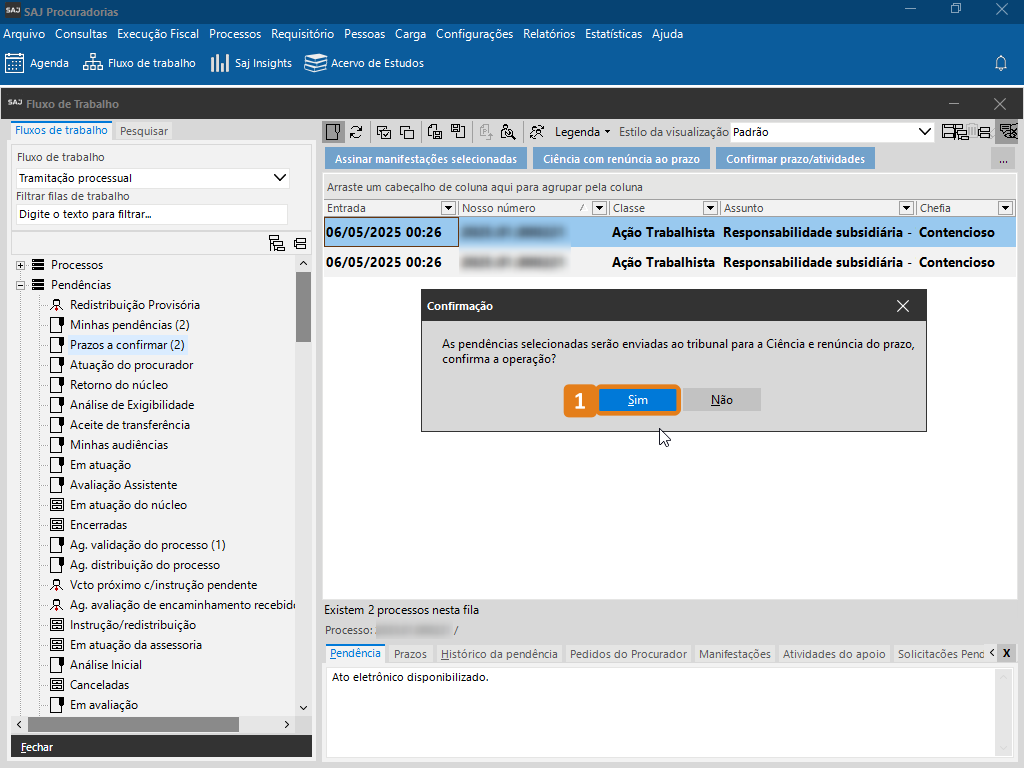The height and width of the screenshot is (768, 1024).
Task: Click Vcto próximo c/instrução pendente icon
Action: point(57,585)
